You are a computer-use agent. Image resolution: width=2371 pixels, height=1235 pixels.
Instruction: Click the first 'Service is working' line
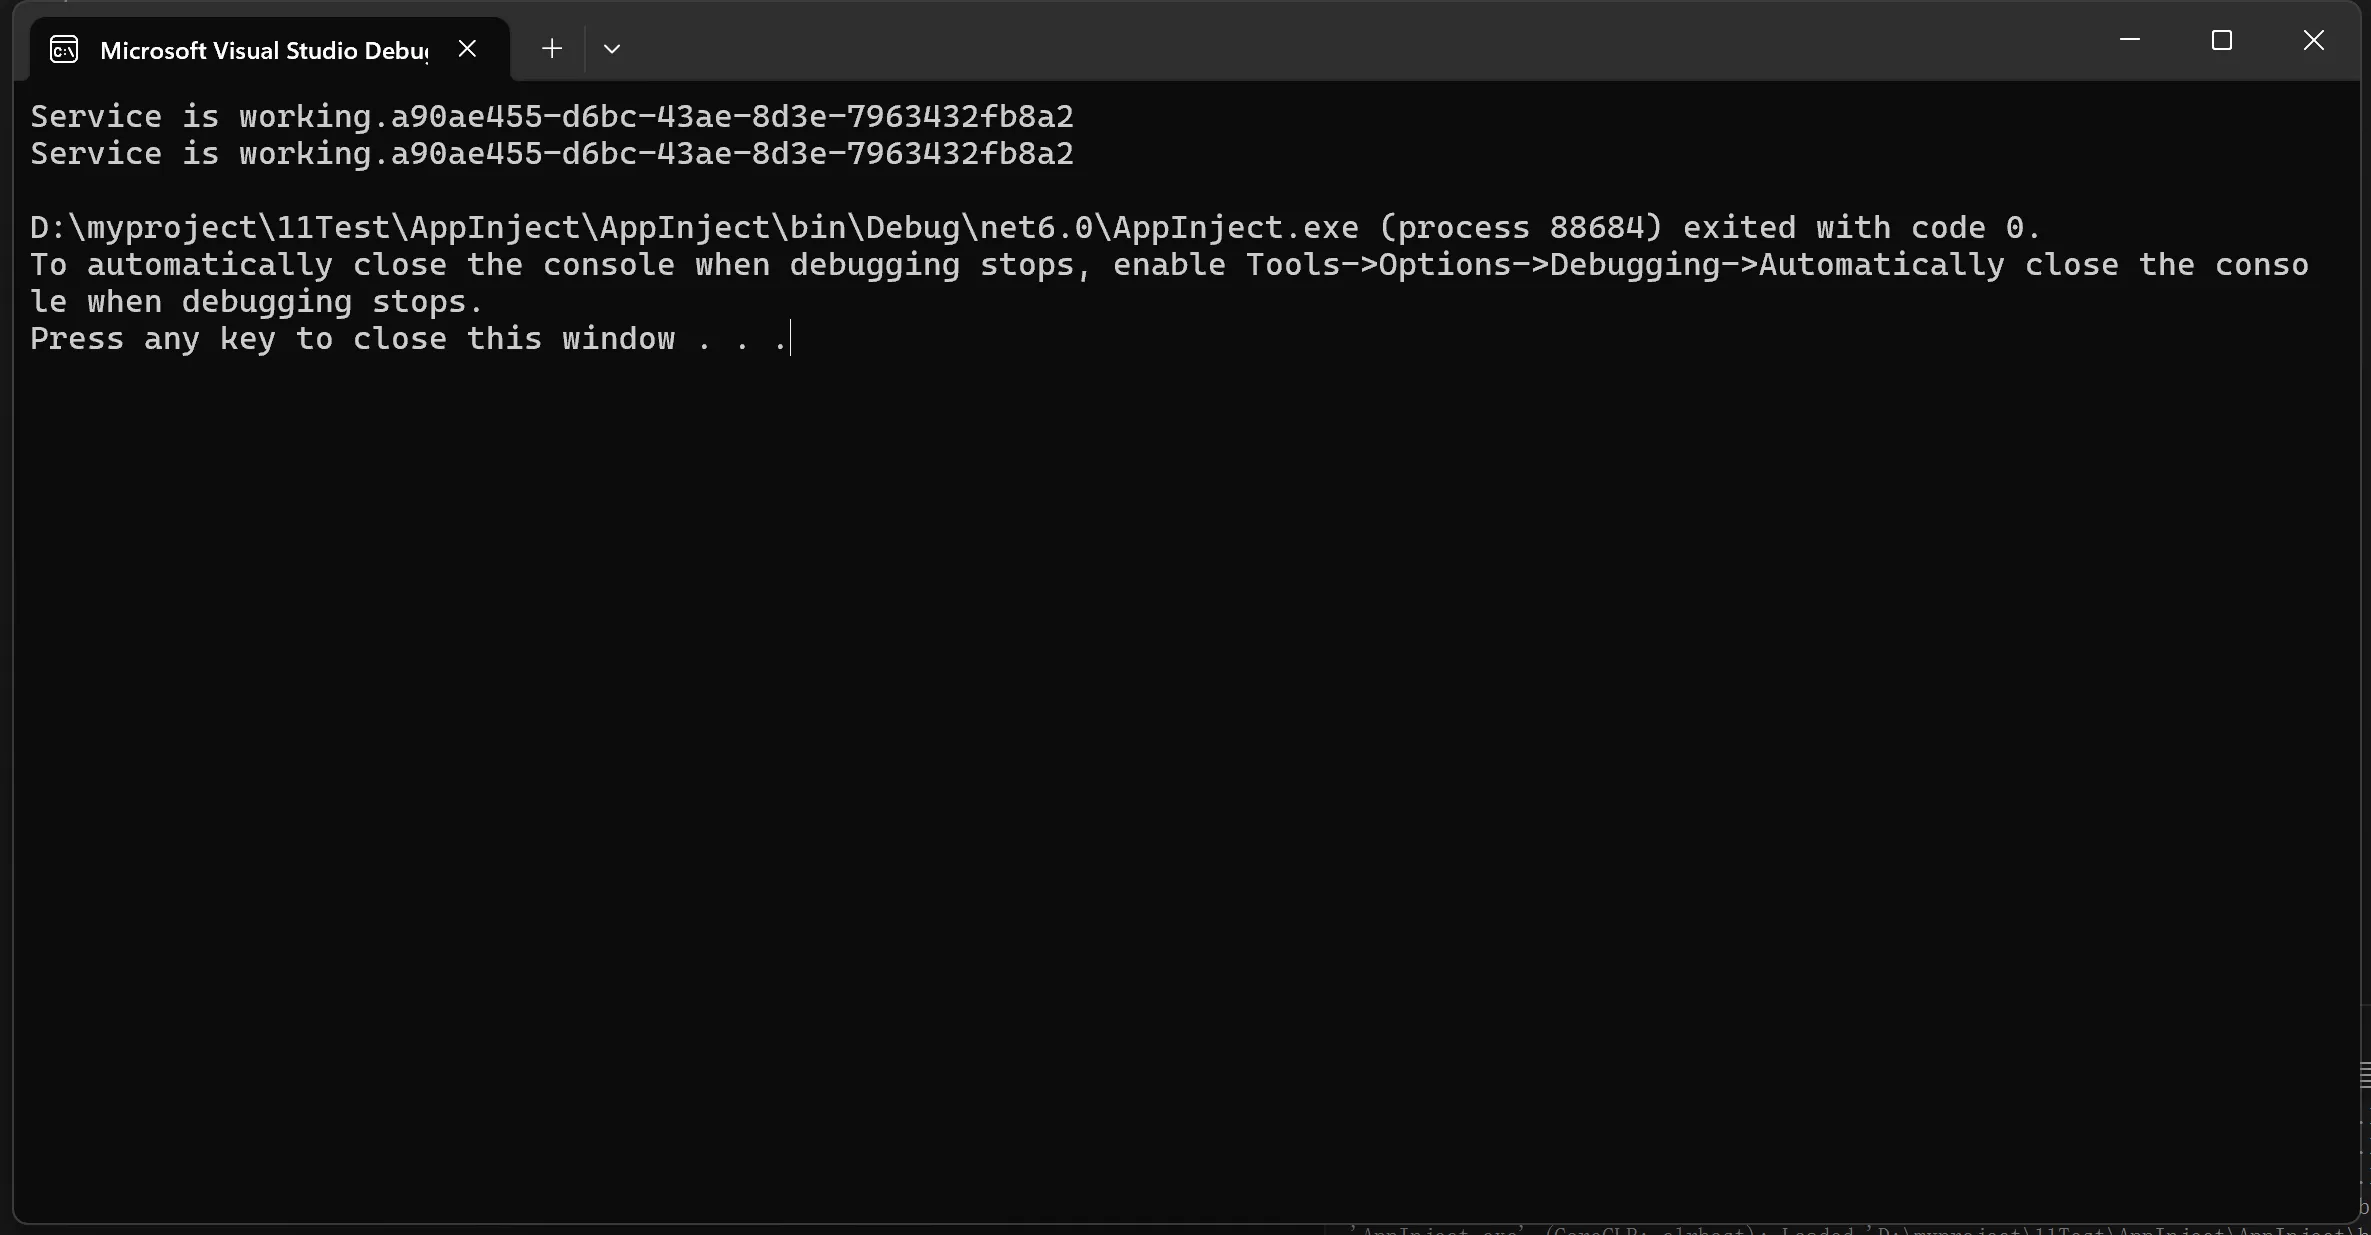tap(552, 116)
